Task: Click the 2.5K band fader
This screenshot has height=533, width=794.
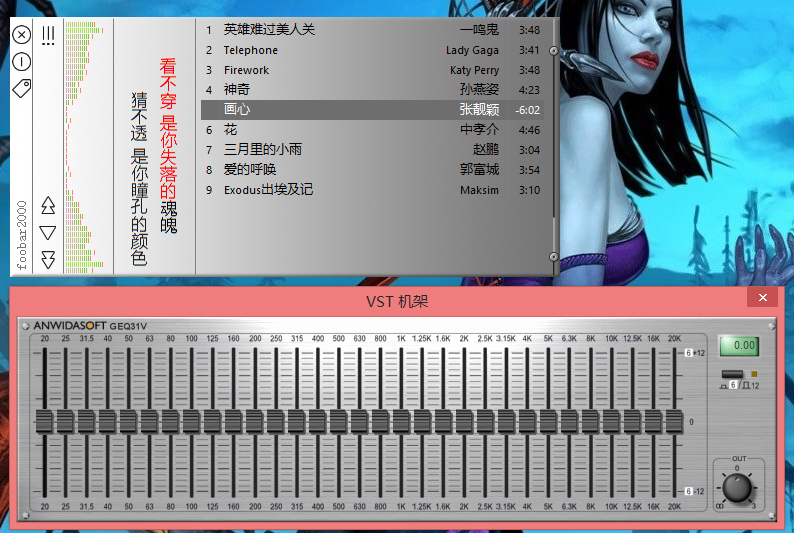Action: click(x=485, y=422)
